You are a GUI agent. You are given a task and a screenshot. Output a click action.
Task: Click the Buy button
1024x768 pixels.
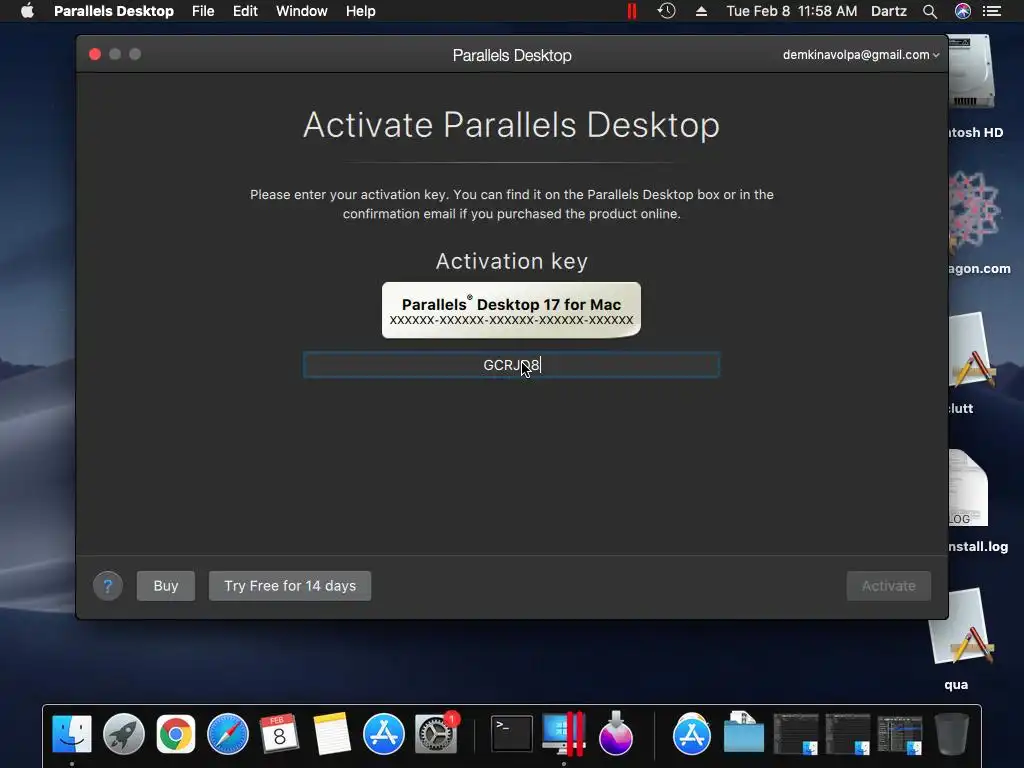(166, 586)
